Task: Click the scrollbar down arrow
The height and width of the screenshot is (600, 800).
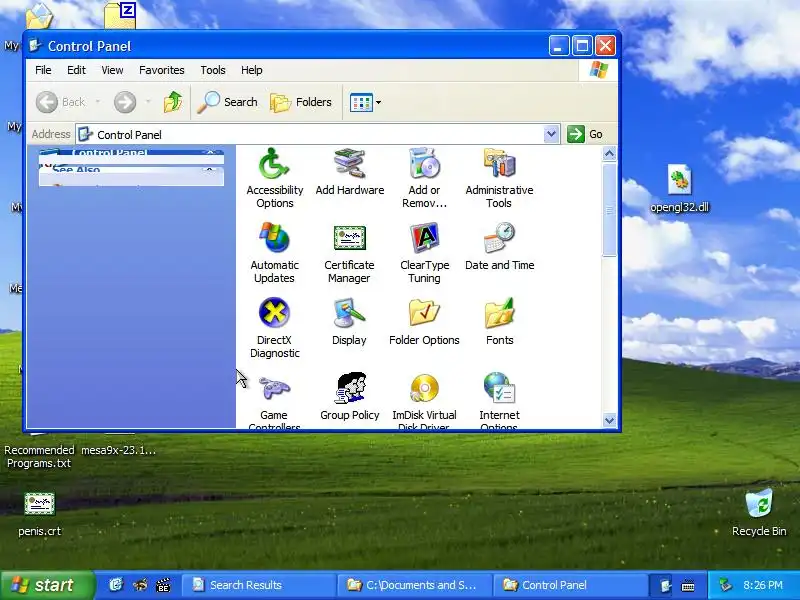Action: pos(609,420)
